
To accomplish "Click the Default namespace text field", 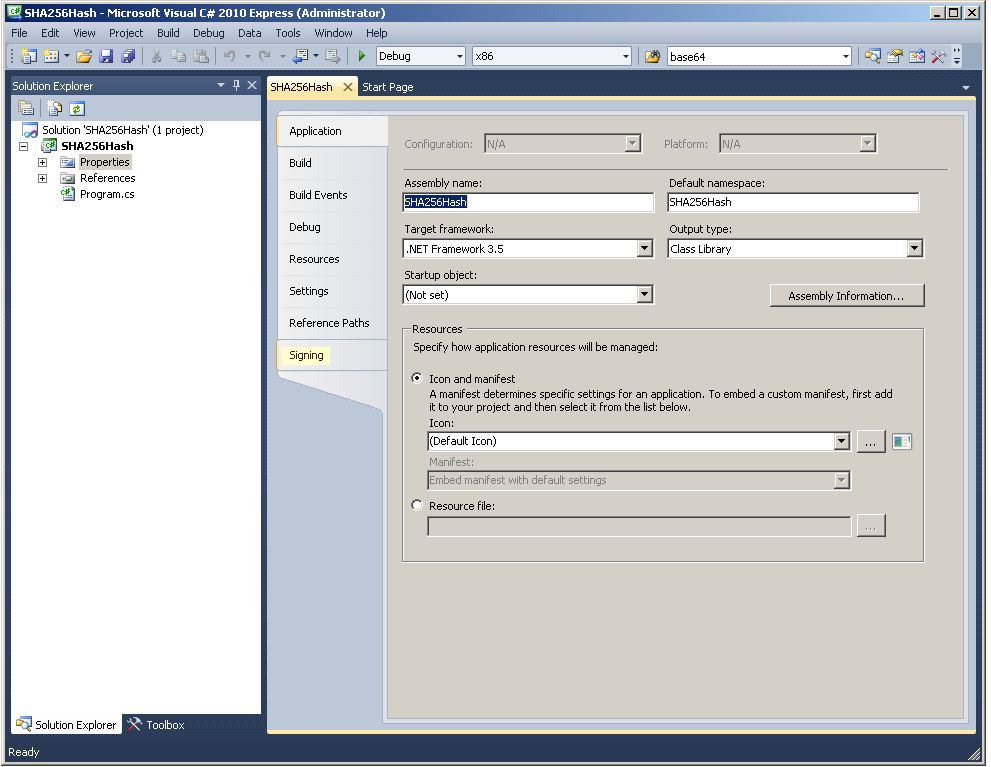I will pyautogui.click(x=792, y=202).
